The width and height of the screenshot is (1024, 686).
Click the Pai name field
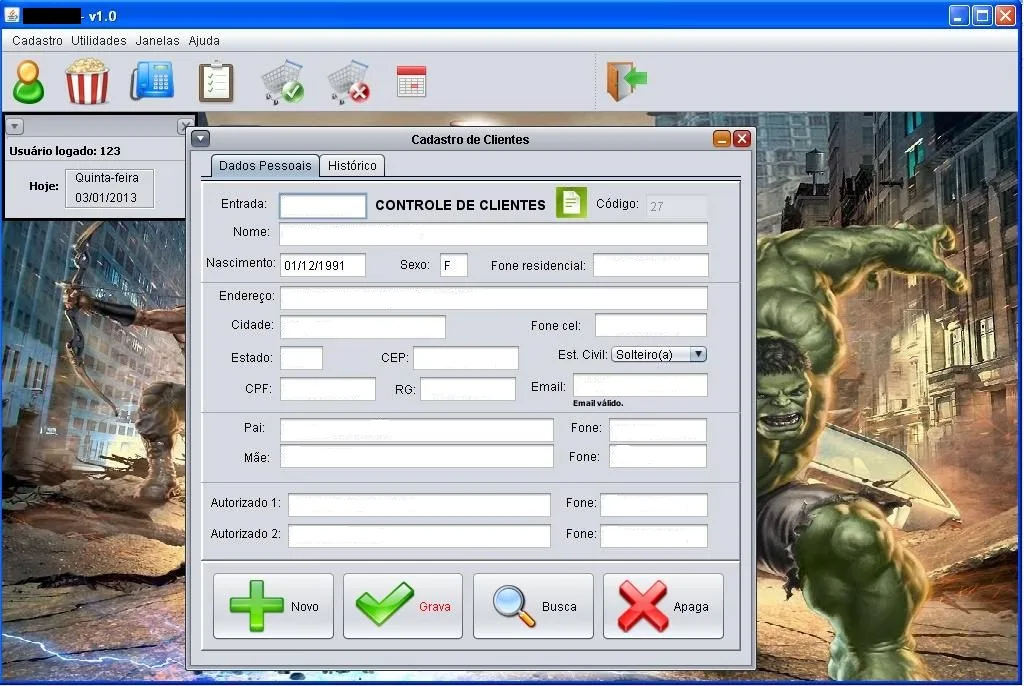(417, 431)
